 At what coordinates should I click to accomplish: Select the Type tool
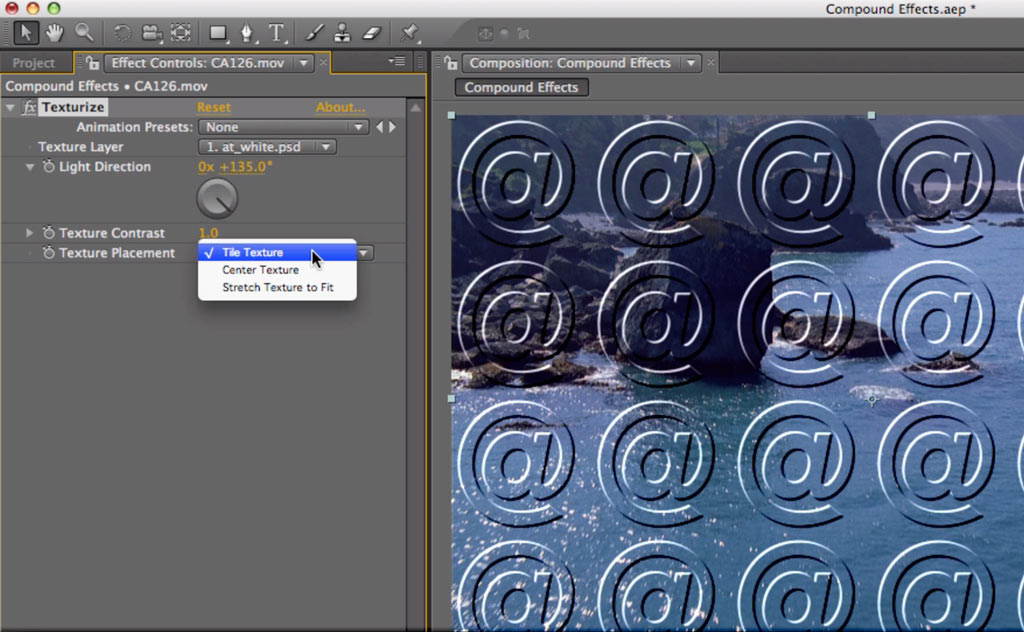coord(277,33)
